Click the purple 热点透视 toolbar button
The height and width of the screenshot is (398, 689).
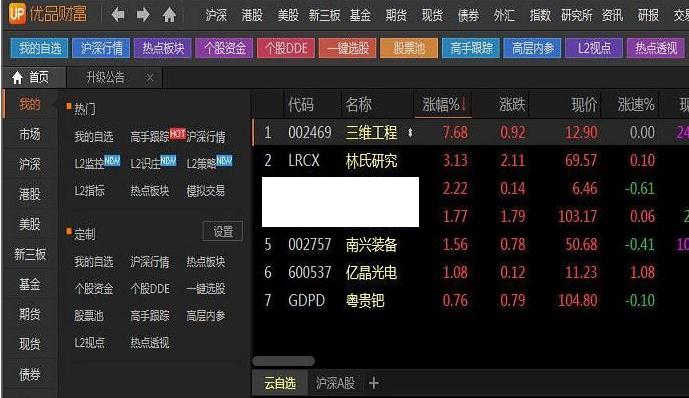pyautogui.click(x=656, y=48)
